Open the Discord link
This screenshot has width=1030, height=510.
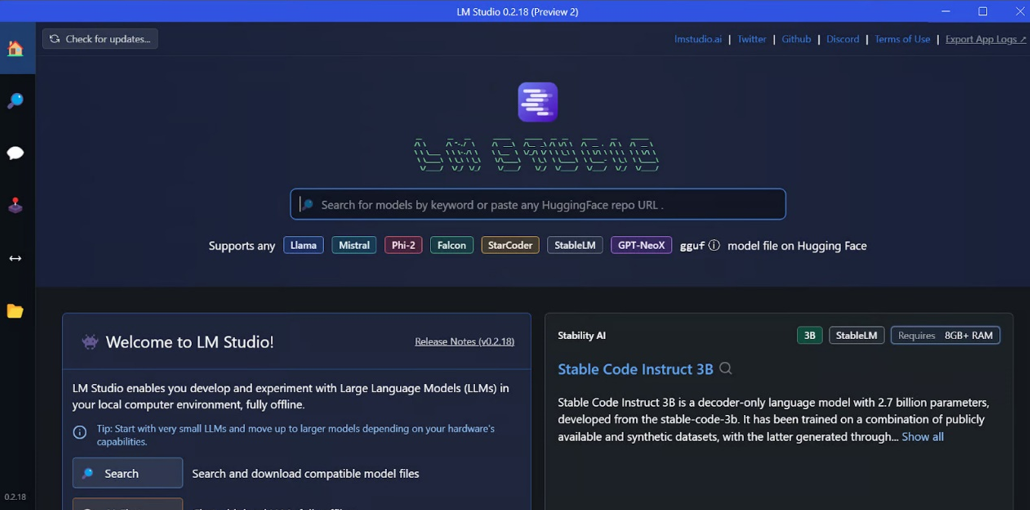pyautogui.click(x=843, y=39)
